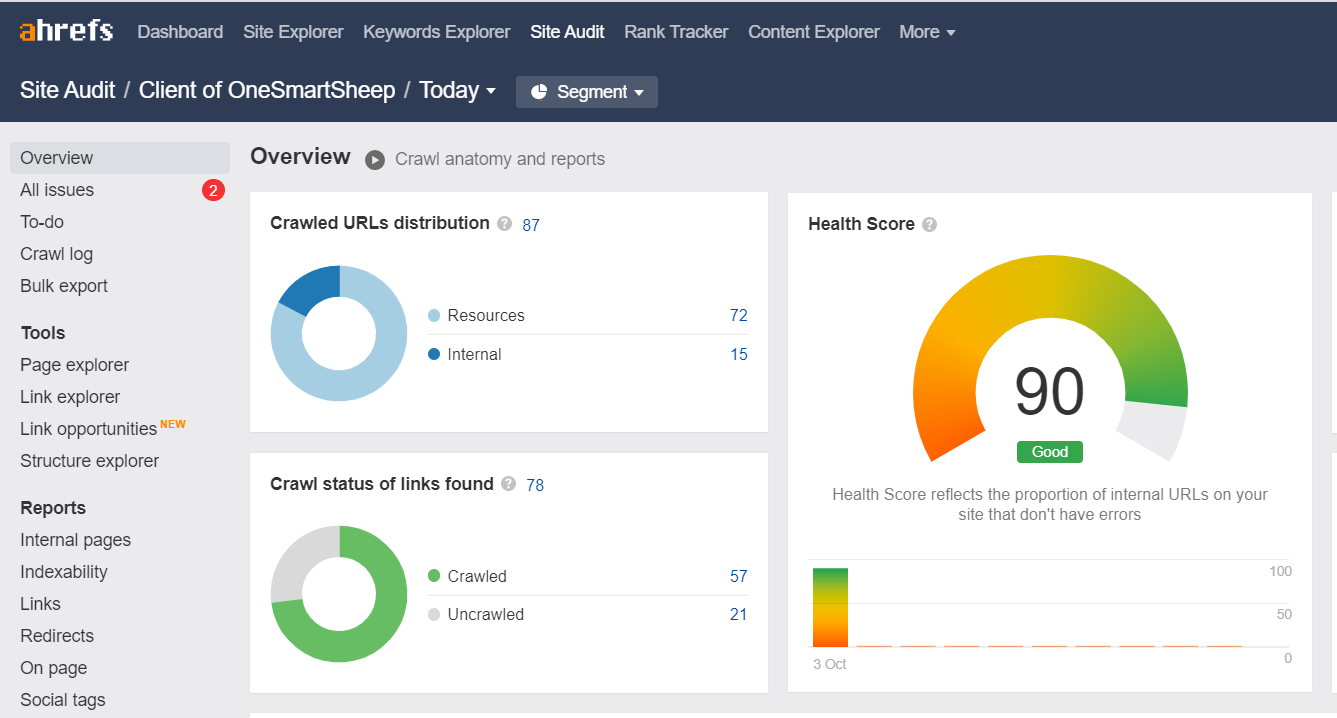Open Redirects report
The image size is (1337, 718).
[57, 636]
